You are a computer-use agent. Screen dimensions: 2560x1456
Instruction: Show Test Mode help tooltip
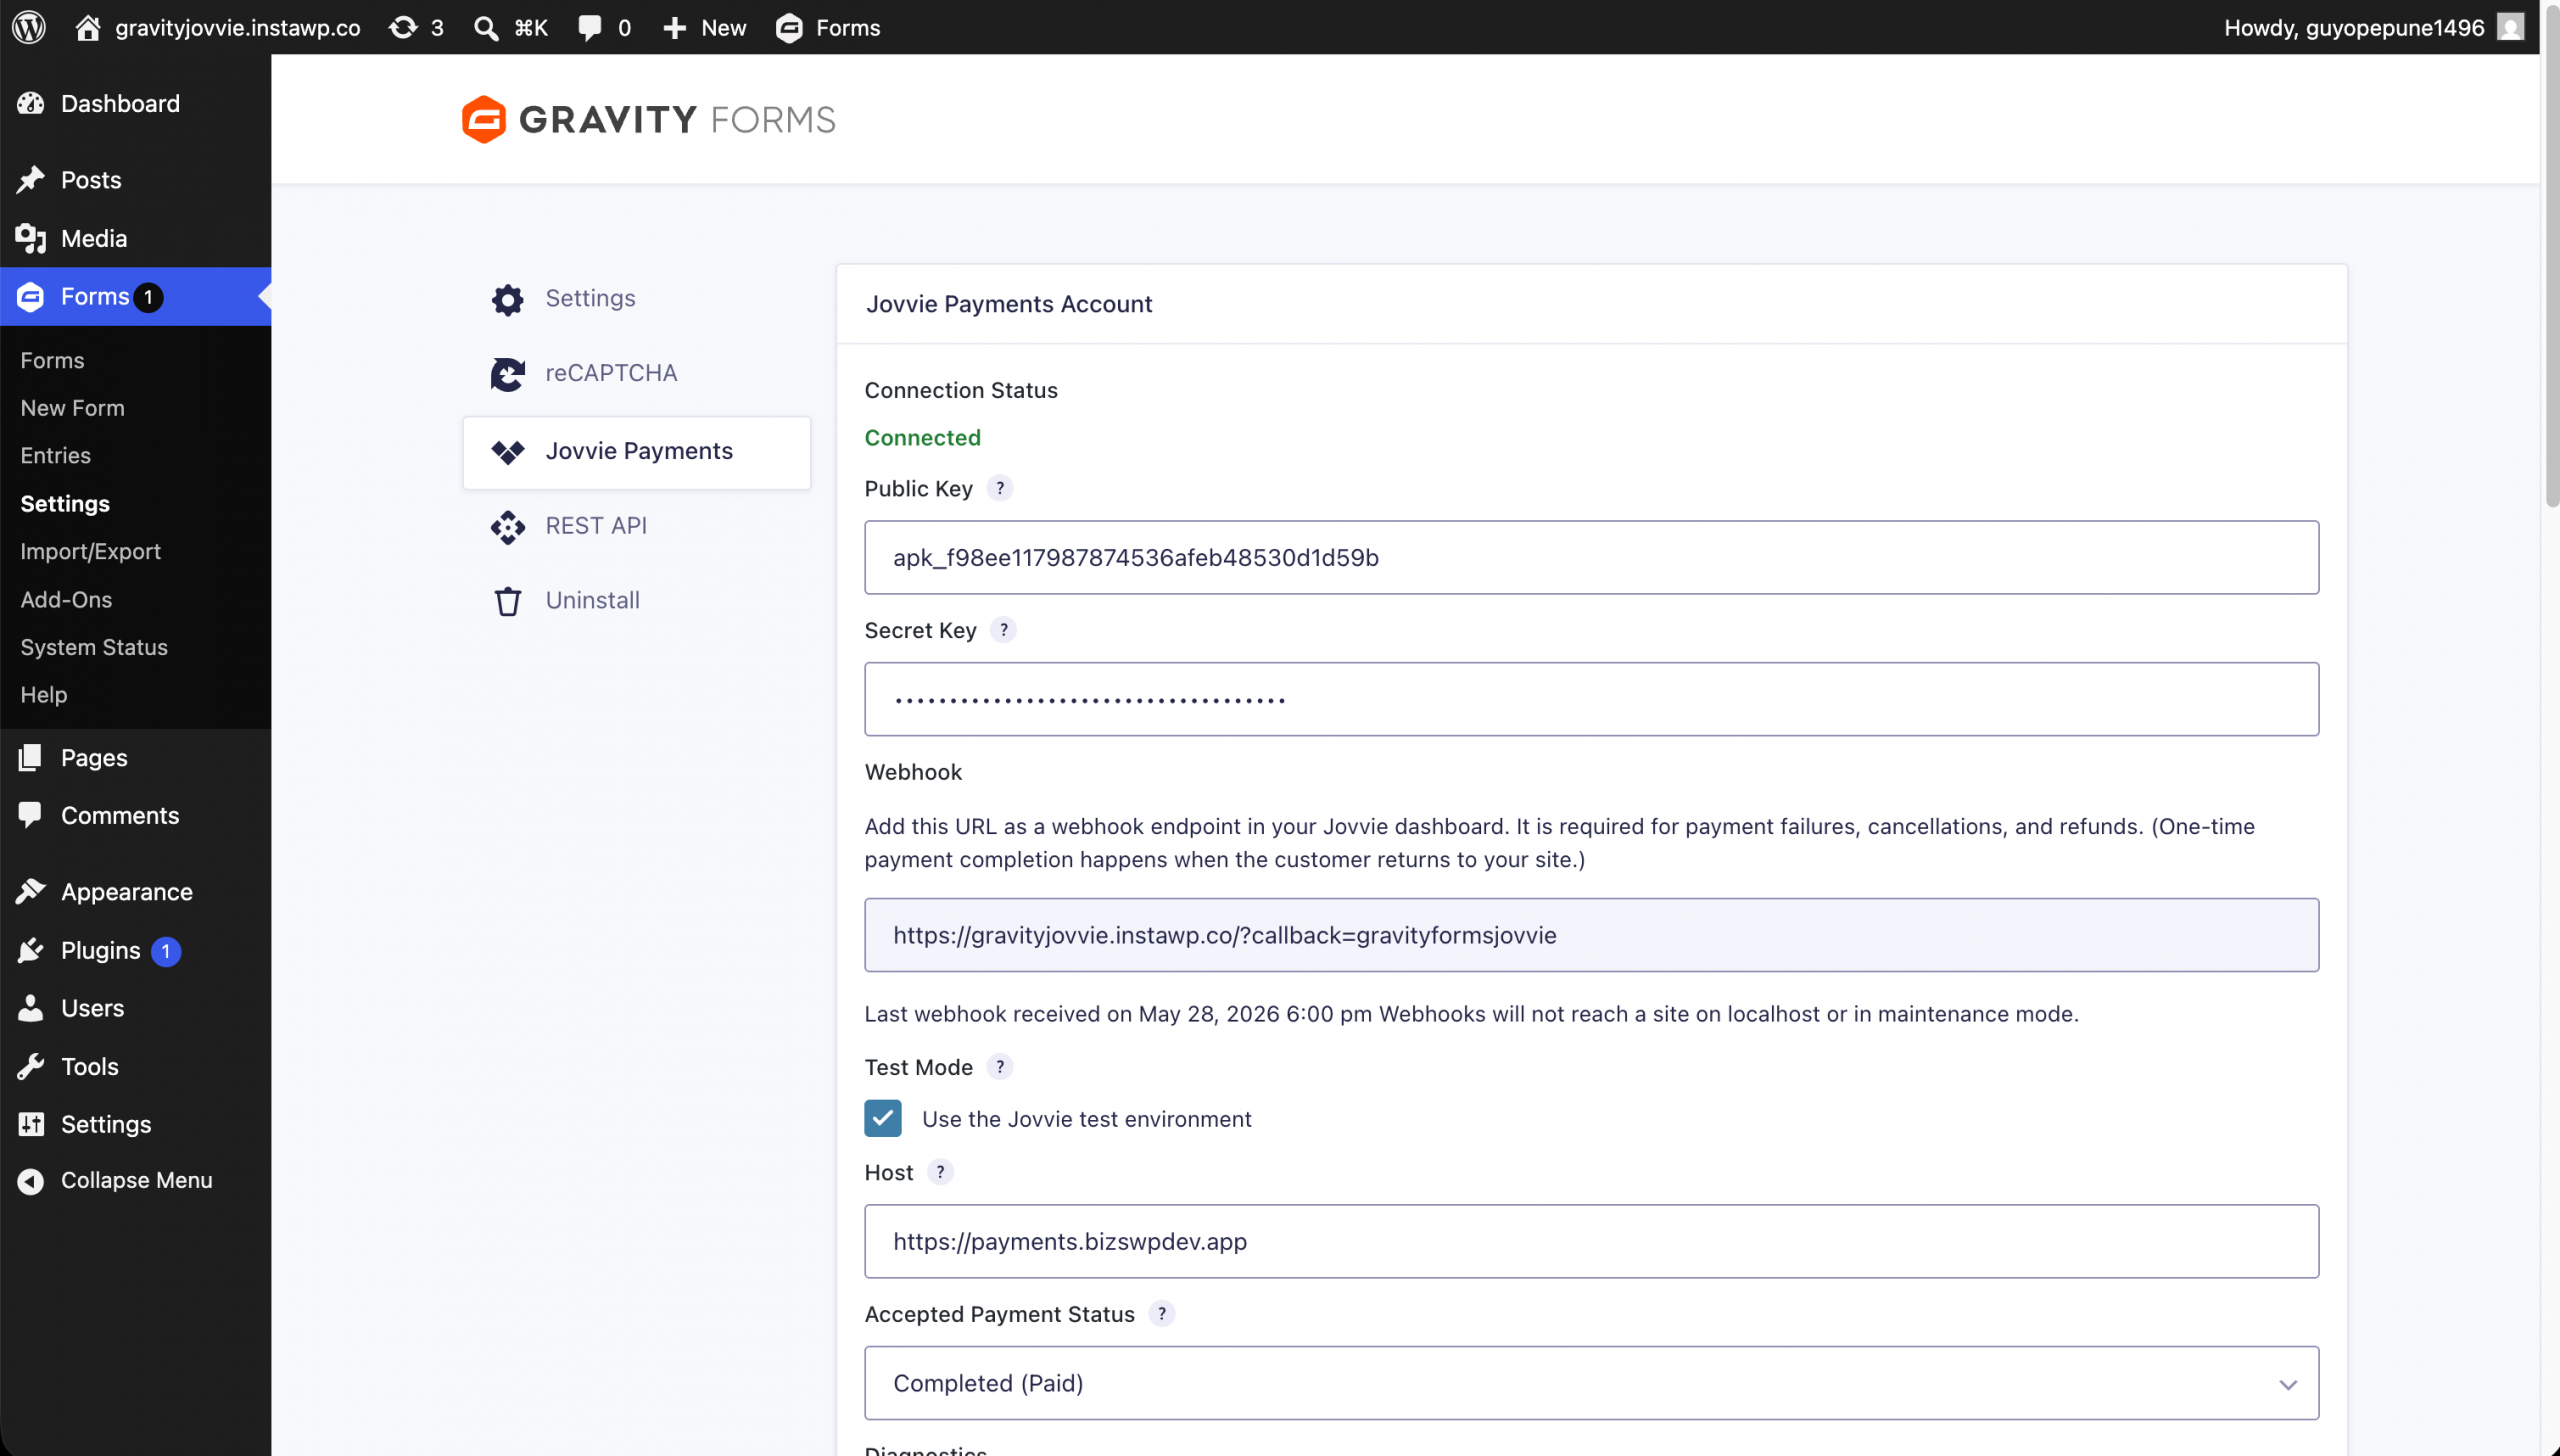(x=1000, y=1067)
